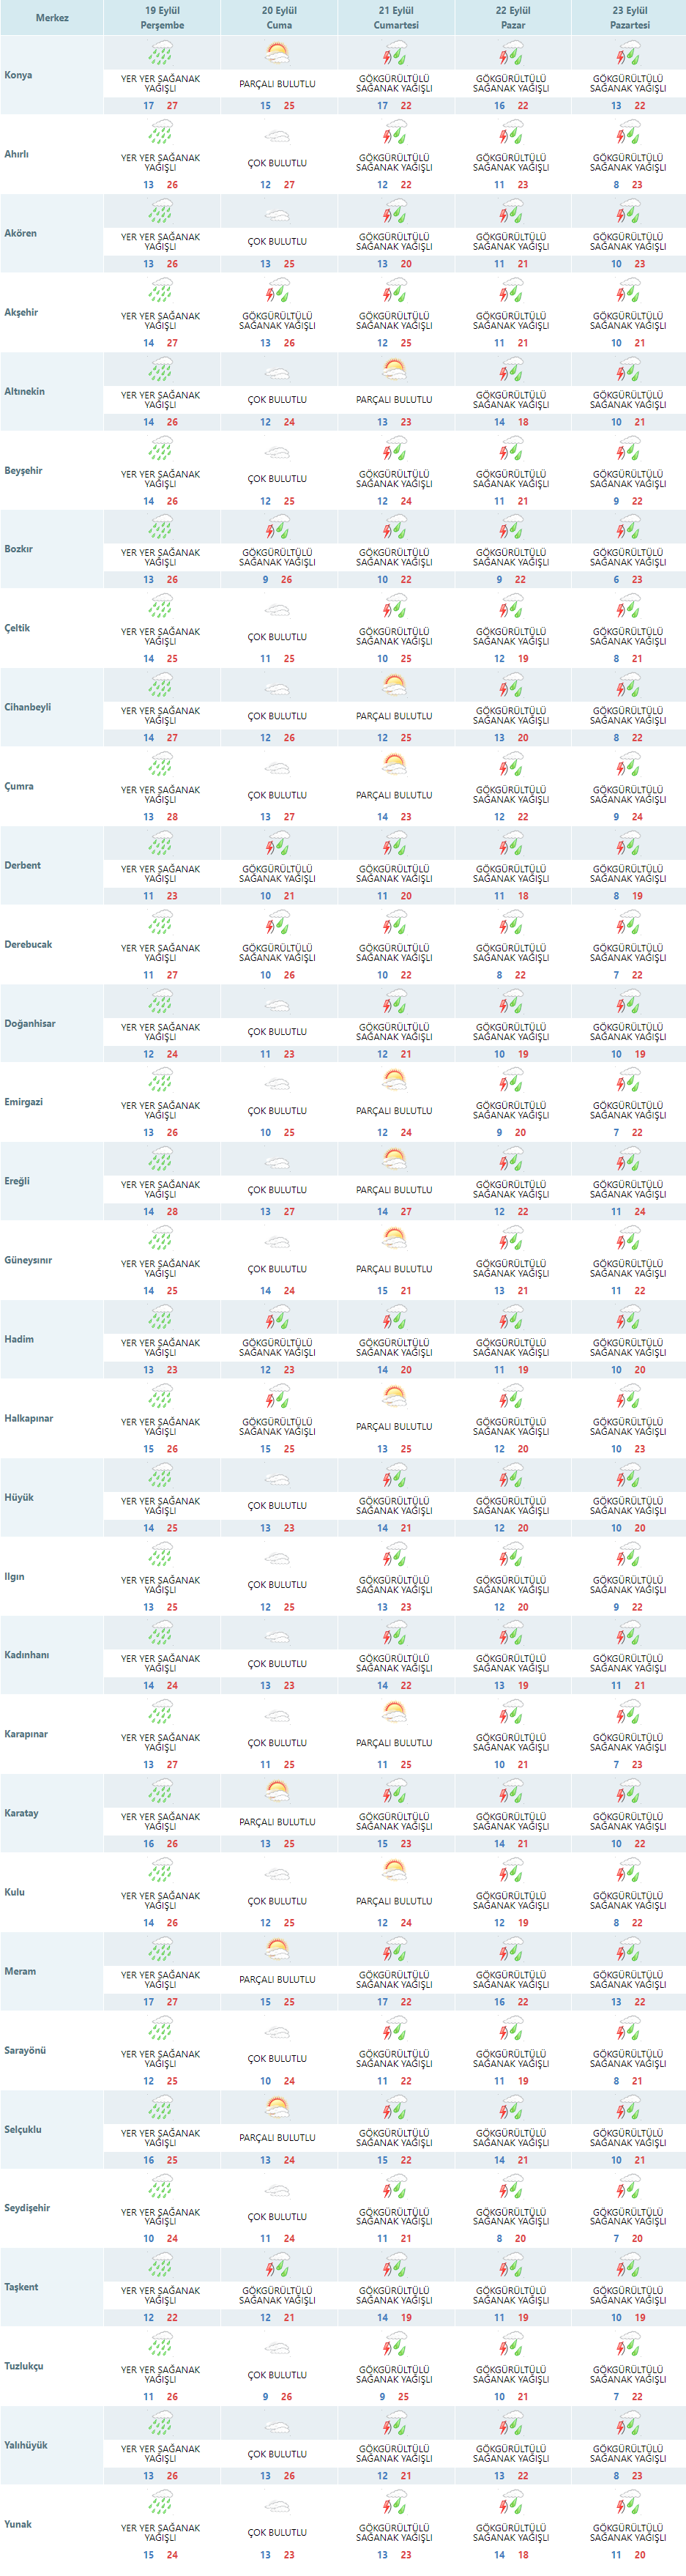
Task: Select Akşehir's thunderstorm icon for 20 Eylül
Action: coord(277,291)
